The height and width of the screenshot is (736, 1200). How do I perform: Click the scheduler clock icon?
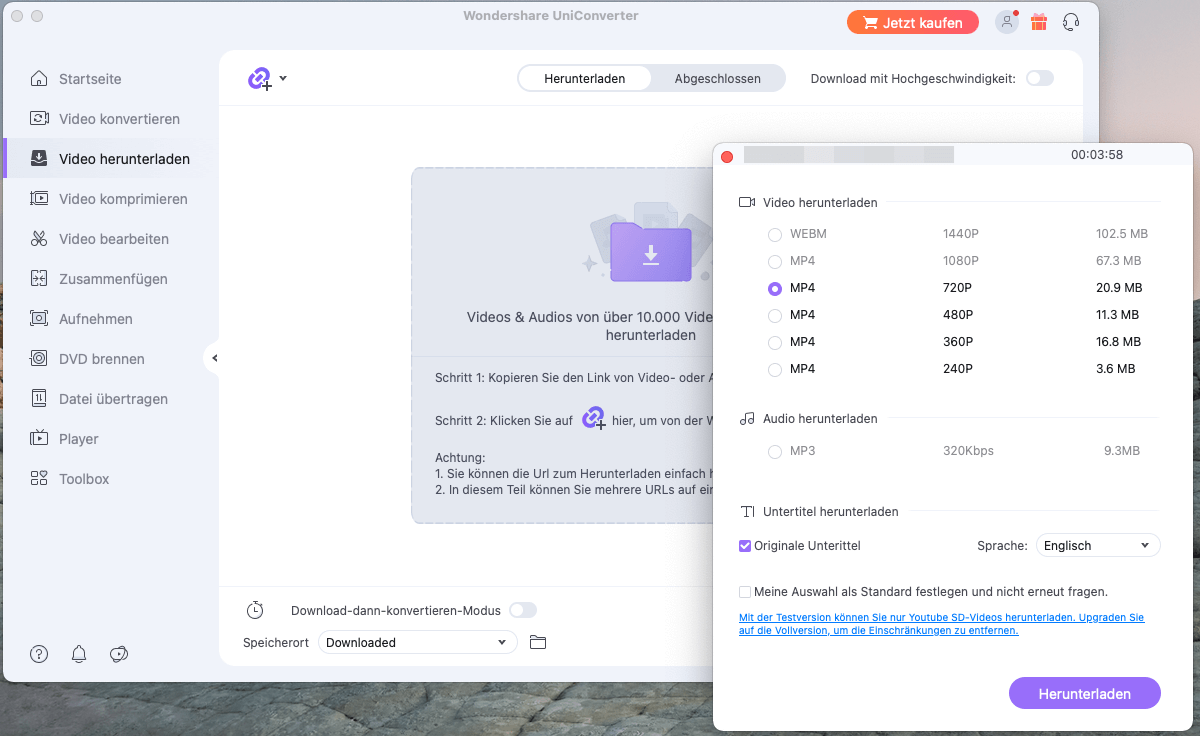tap(255, 610)
